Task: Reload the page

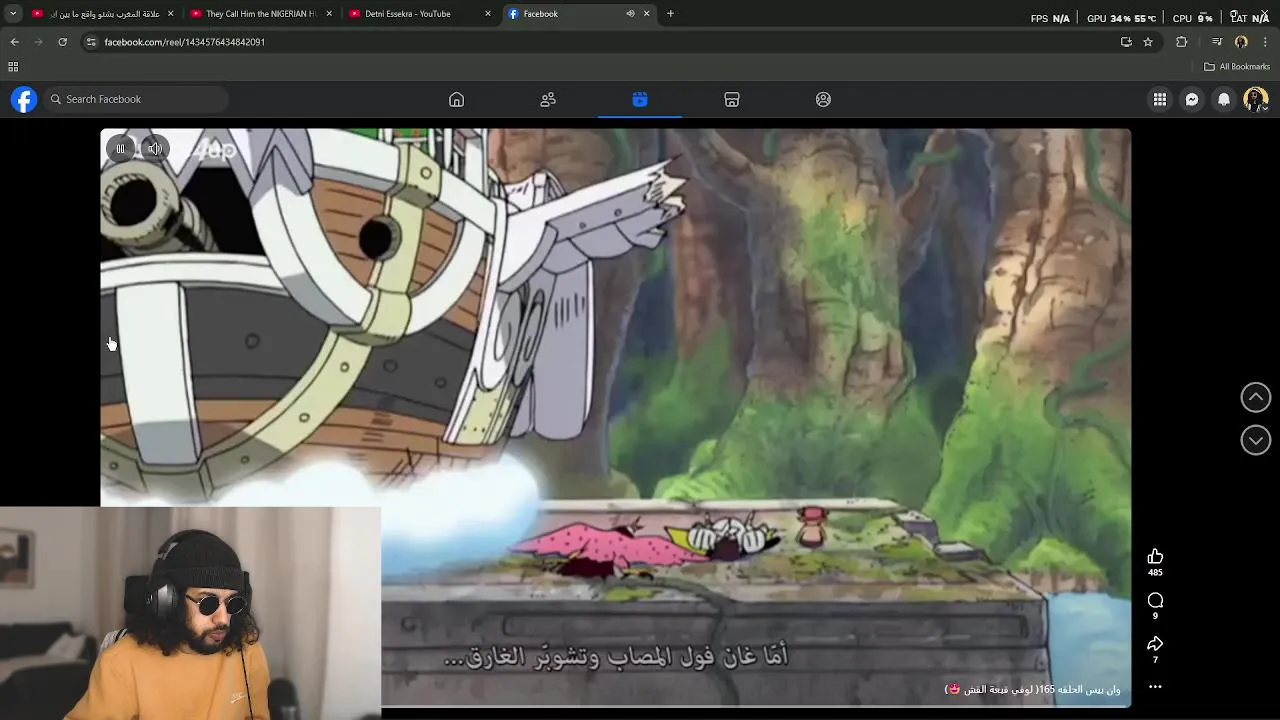Action: tap(62, 42)
